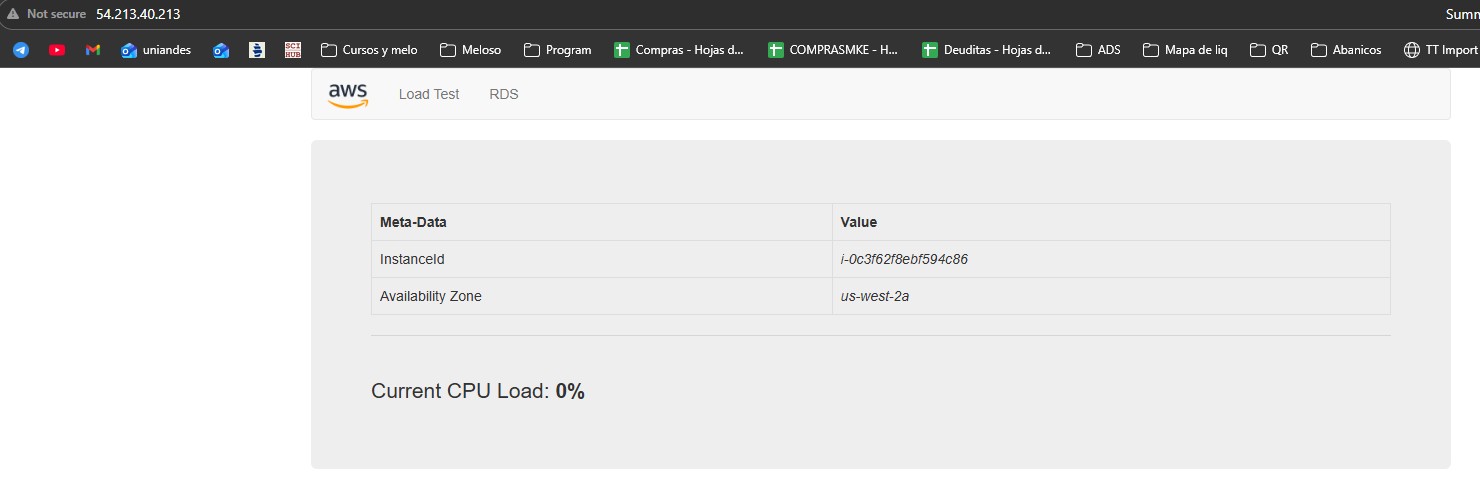Open the Gmail bookmark icon
This screenshot has height=500, width=1480.
click(x=93, y=49)
